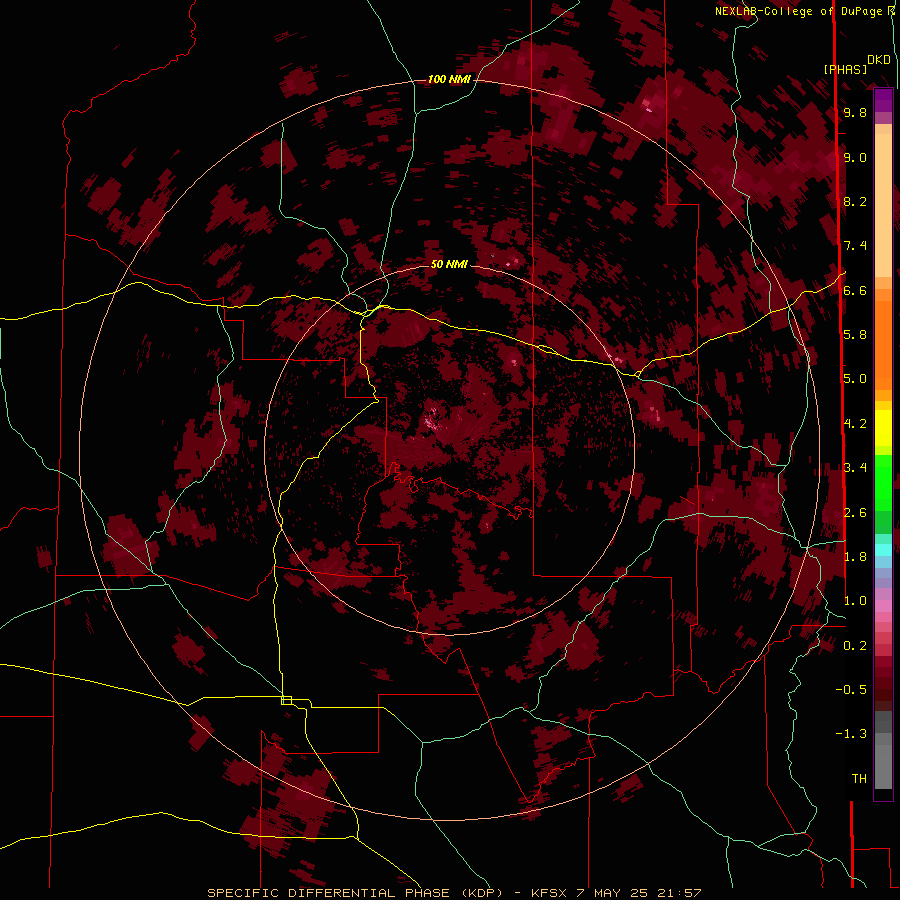Click the 9.8 value on the color scale

tap(855, 112)
